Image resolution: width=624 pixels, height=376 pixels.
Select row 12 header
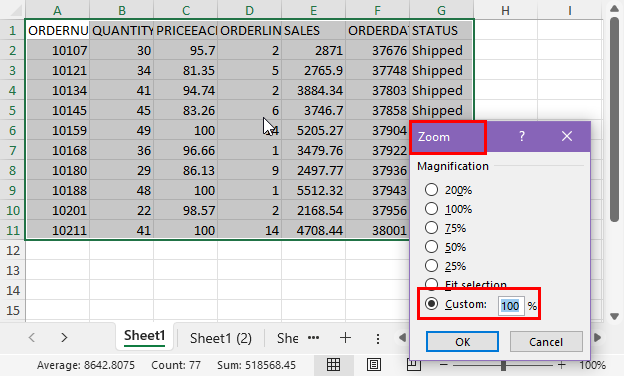point(13,250)
